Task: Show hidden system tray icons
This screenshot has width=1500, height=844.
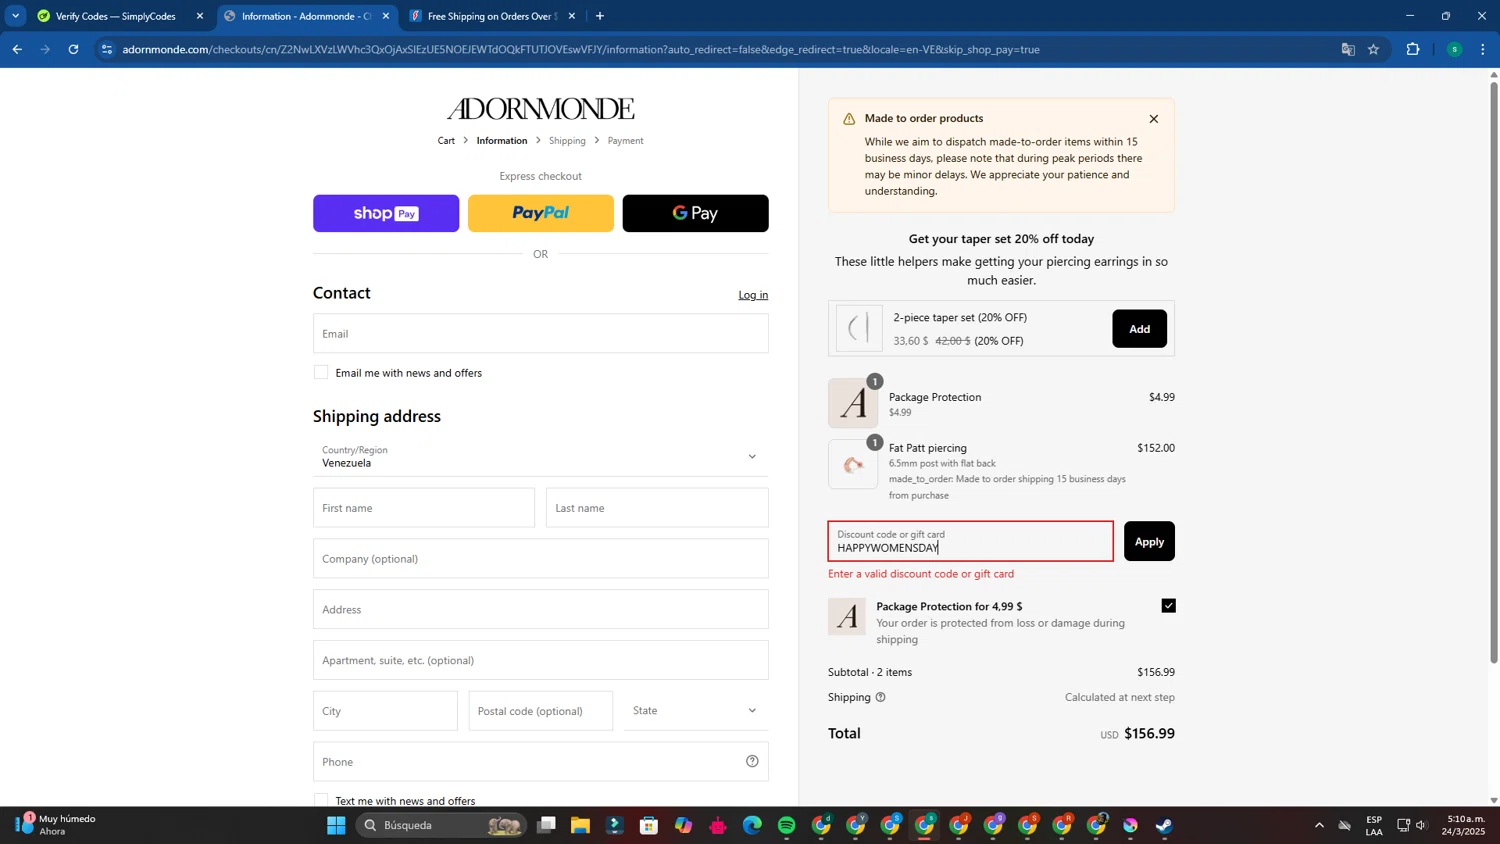Action: pyautogui.click(x=1319, y=826)
